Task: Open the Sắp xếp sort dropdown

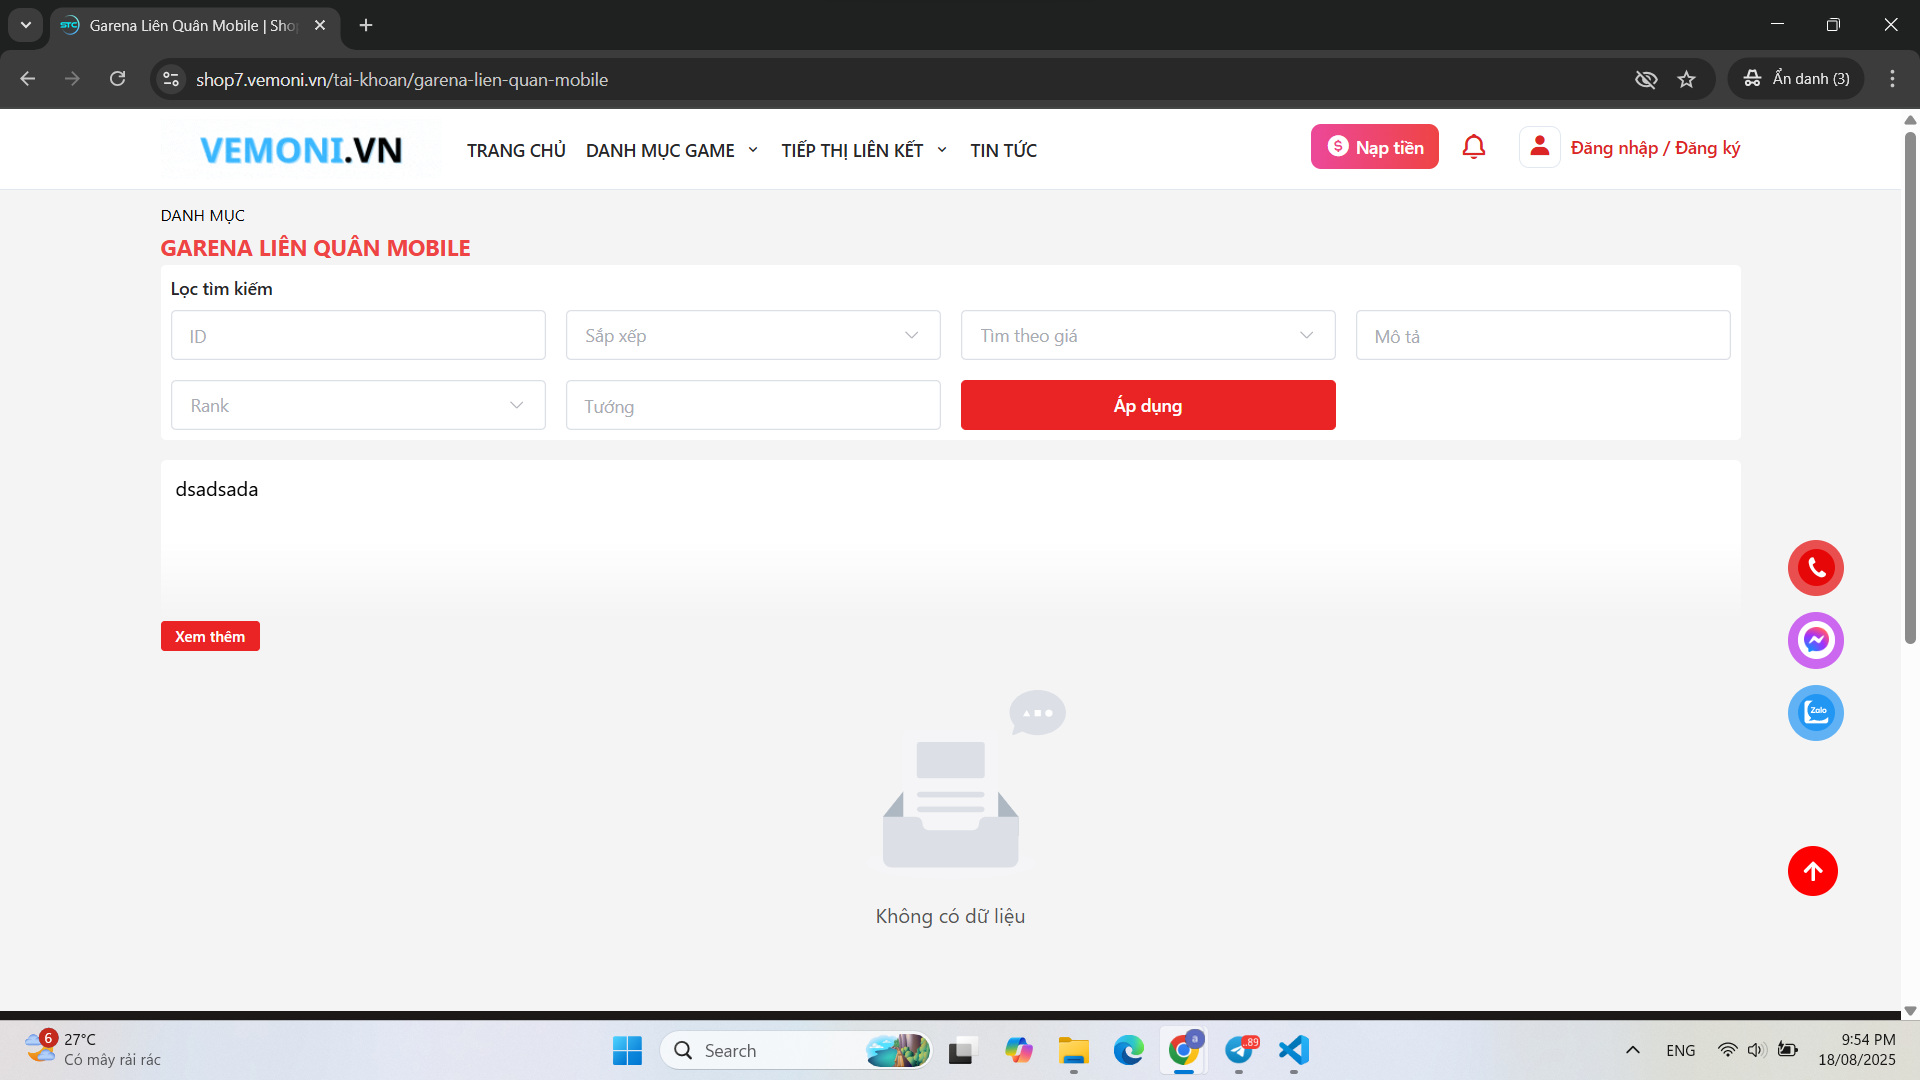Action: click(752, 335)
